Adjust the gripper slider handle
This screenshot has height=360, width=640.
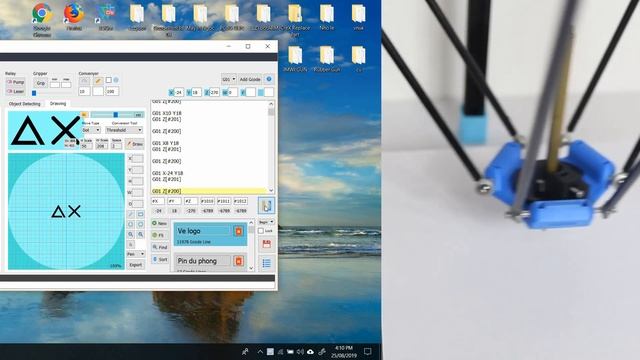34,93
